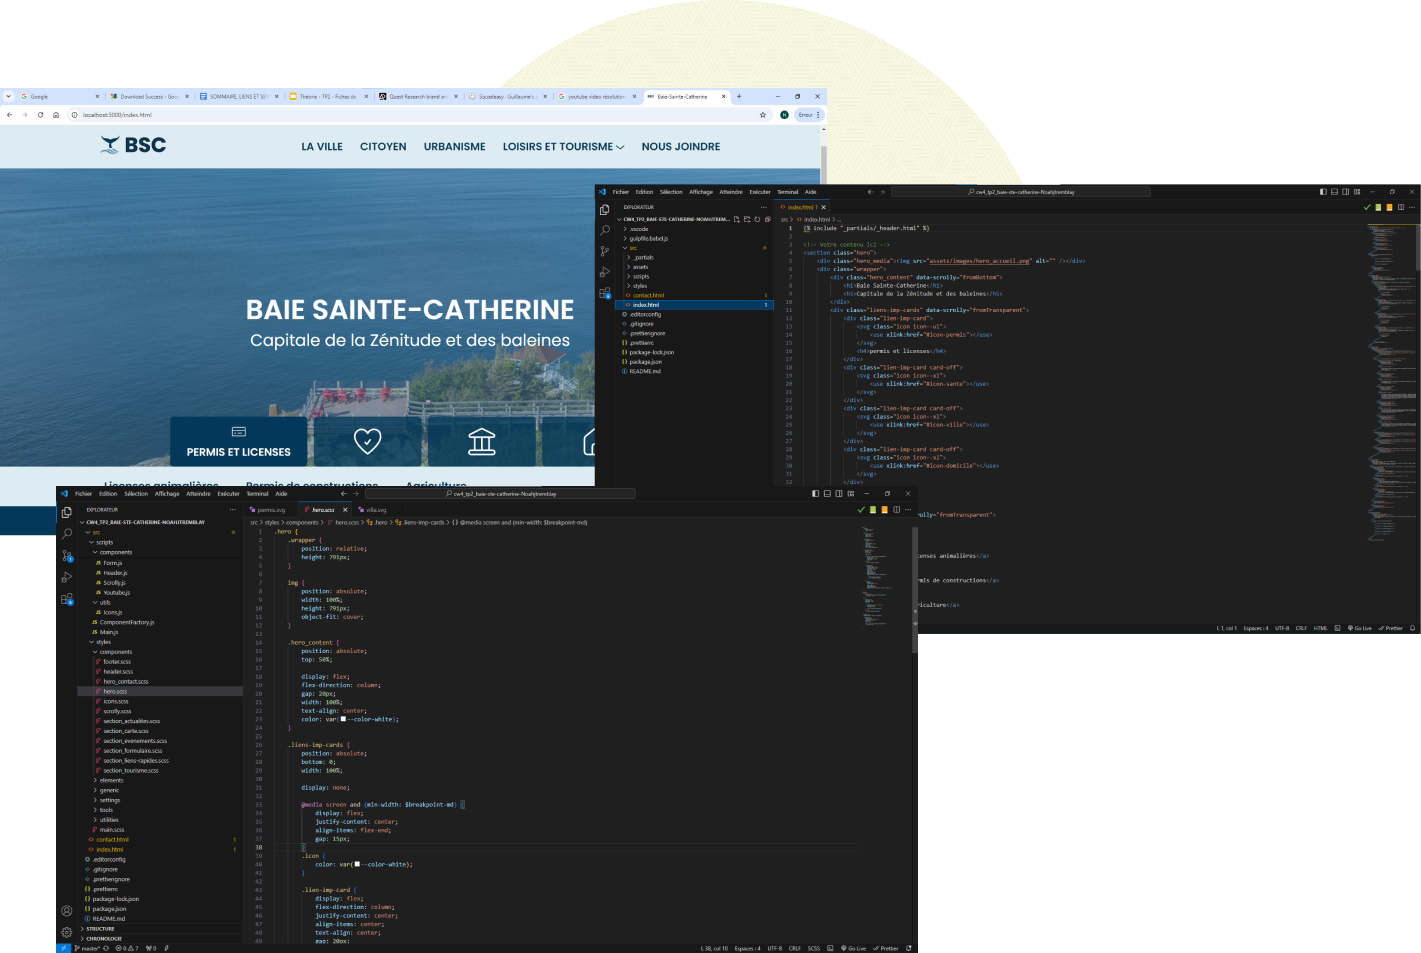Screen dimensions: 1421x953
Task: Bookmark page with star icon in browser
Action: point(763,115)
